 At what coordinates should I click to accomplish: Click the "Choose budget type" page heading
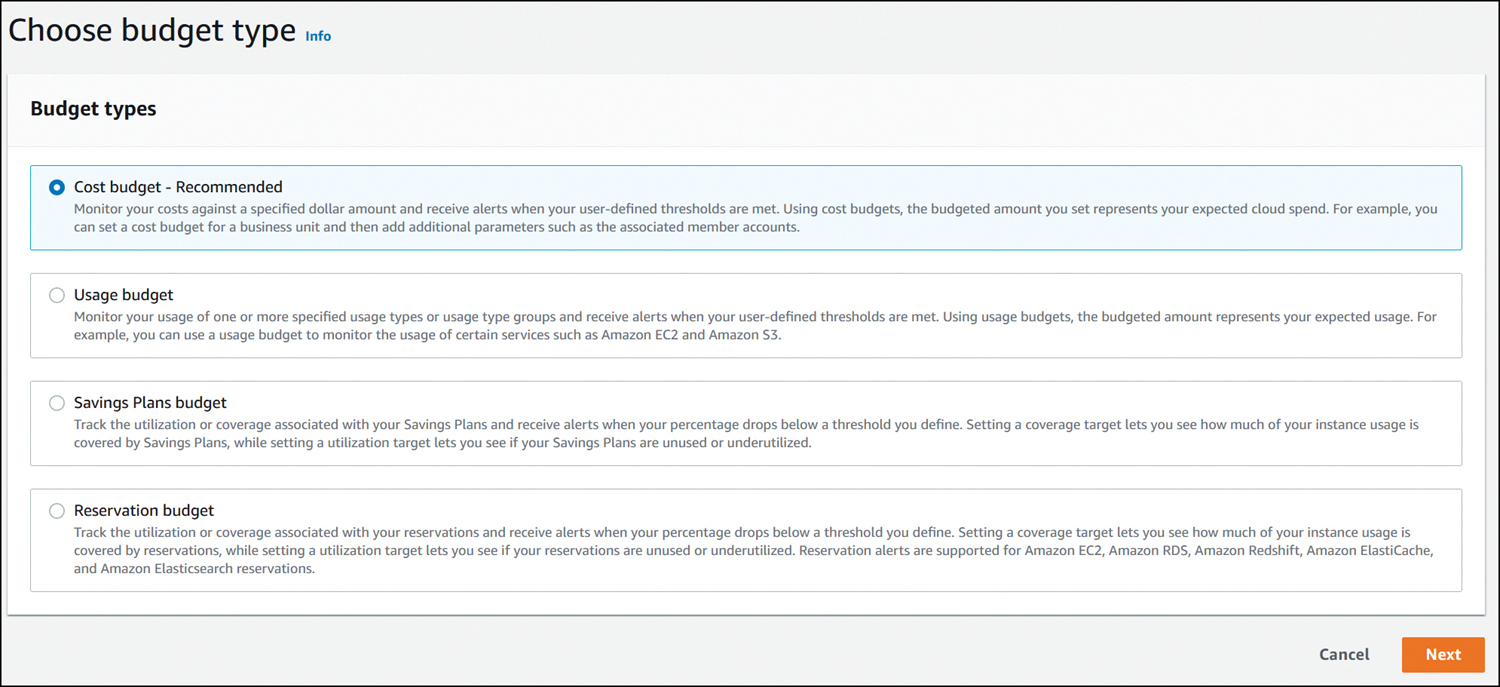[152, 30]
